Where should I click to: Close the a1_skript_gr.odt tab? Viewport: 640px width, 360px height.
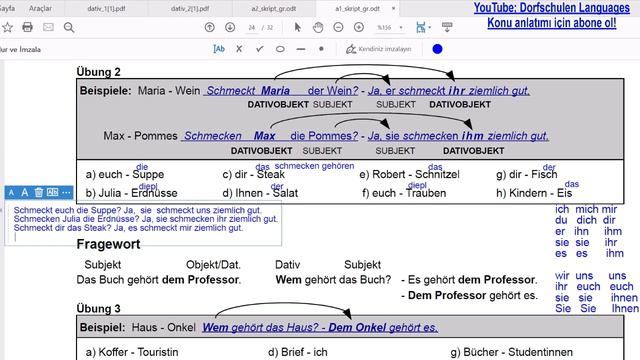(x=393, y=8)
